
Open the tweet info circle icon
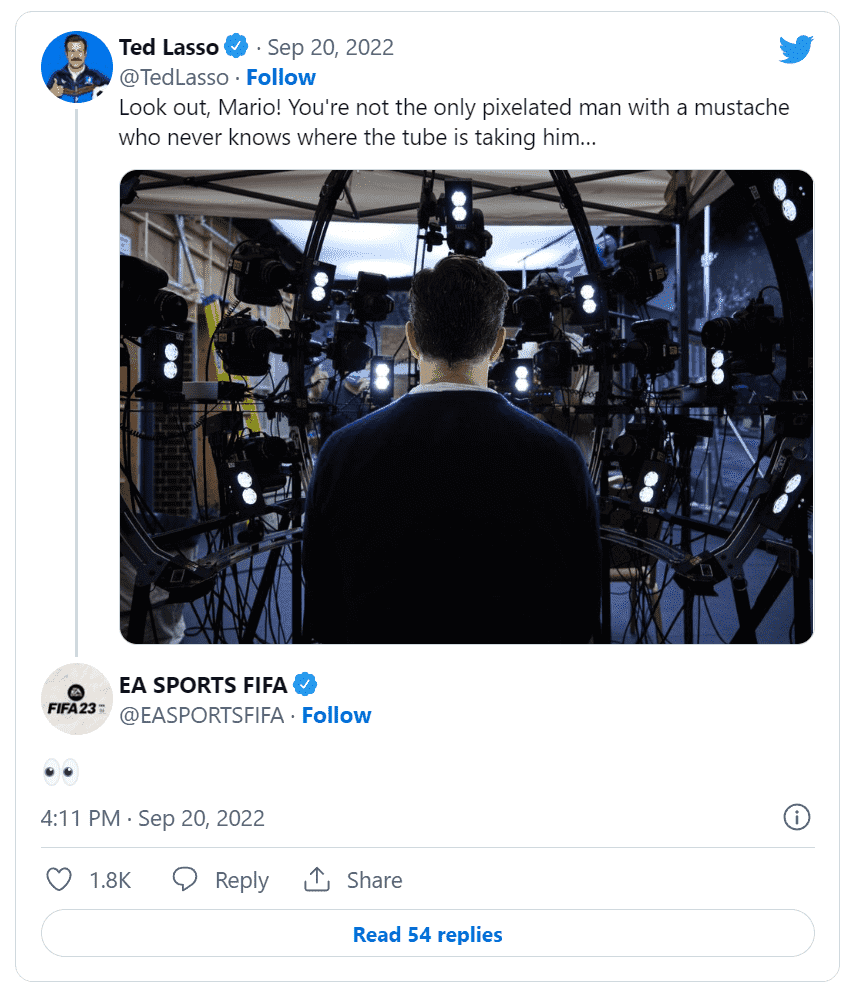click(796, 817)
